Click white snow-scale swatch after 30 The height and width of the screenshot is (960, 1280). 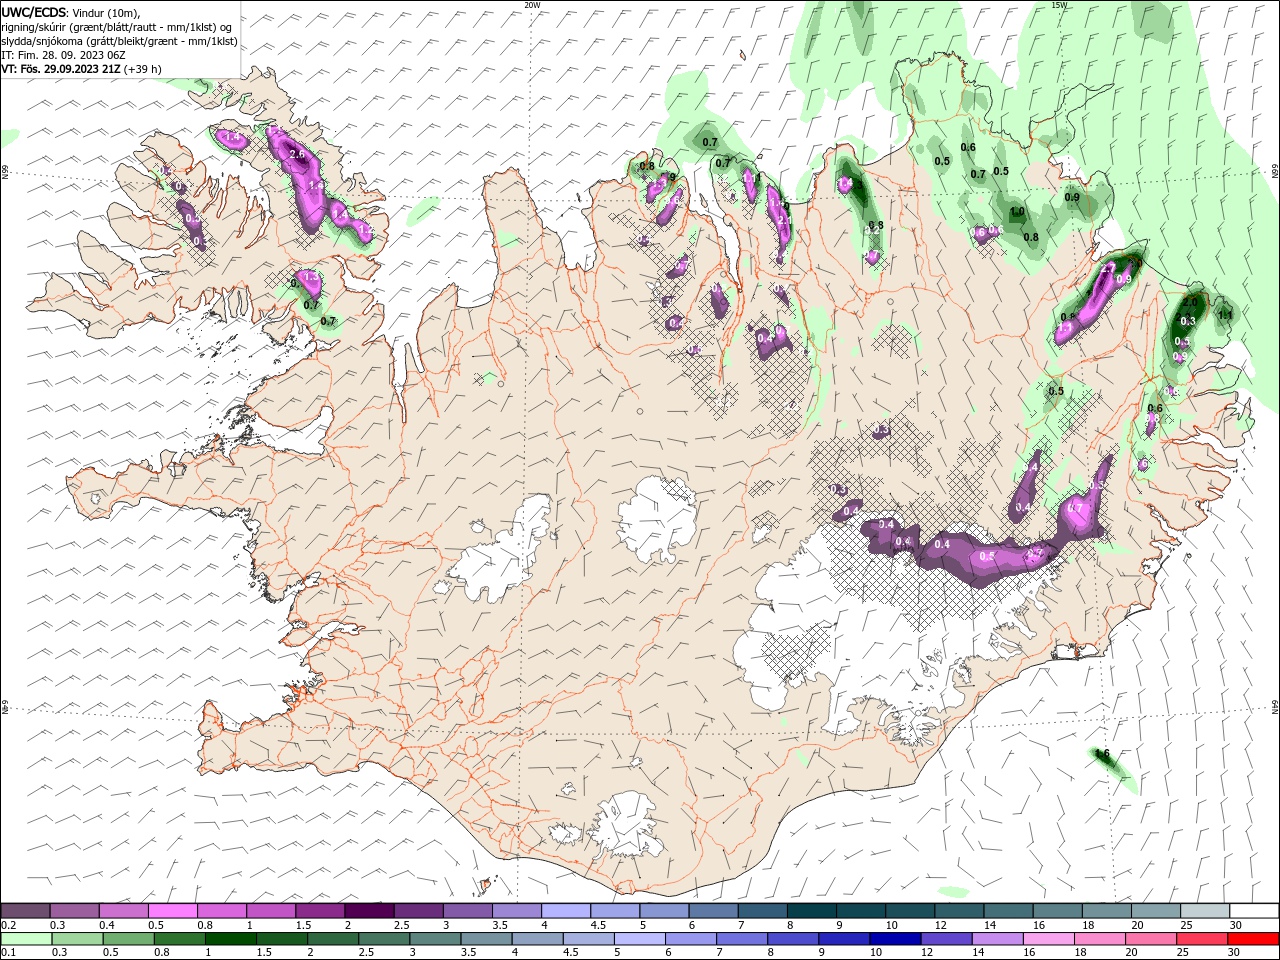(1253, 910)
